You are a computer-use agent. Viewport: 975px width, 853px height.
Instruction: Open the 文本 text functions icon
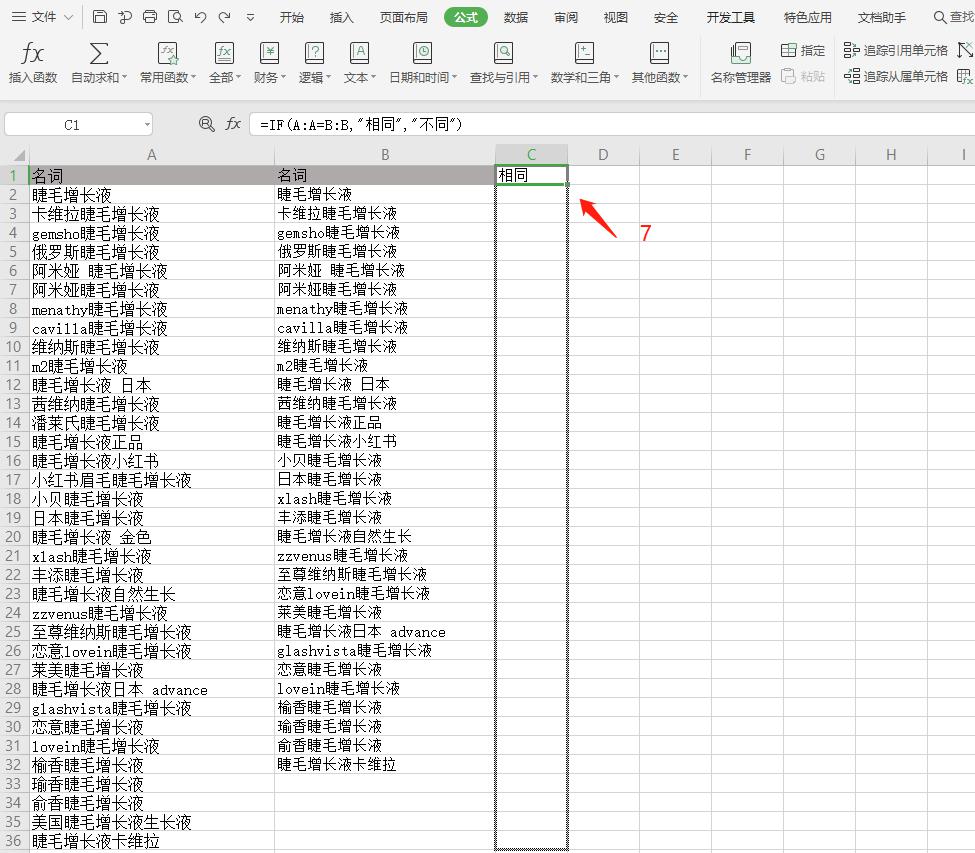[359, 53]
